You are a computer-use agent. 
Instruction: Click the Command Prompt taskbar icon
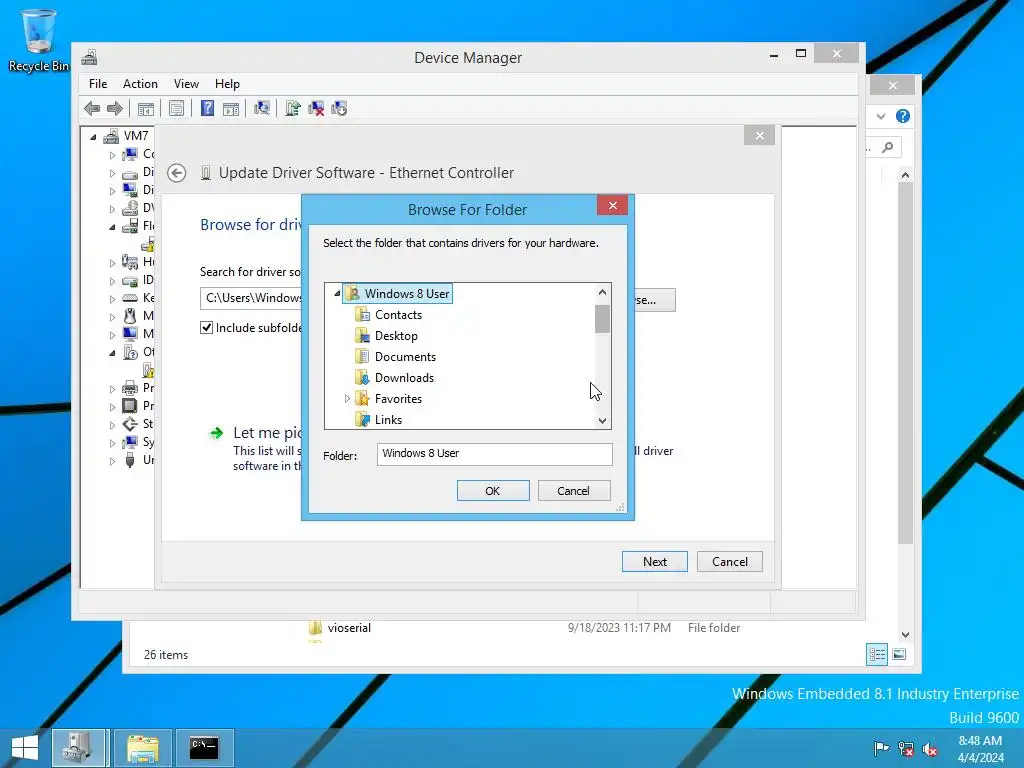[x=204, y=748]
